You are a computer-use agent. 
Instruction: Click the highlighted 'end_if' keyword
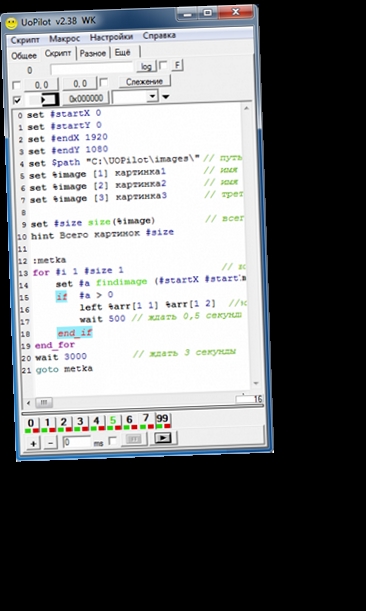pyautogui.click(x=74, y=332)
